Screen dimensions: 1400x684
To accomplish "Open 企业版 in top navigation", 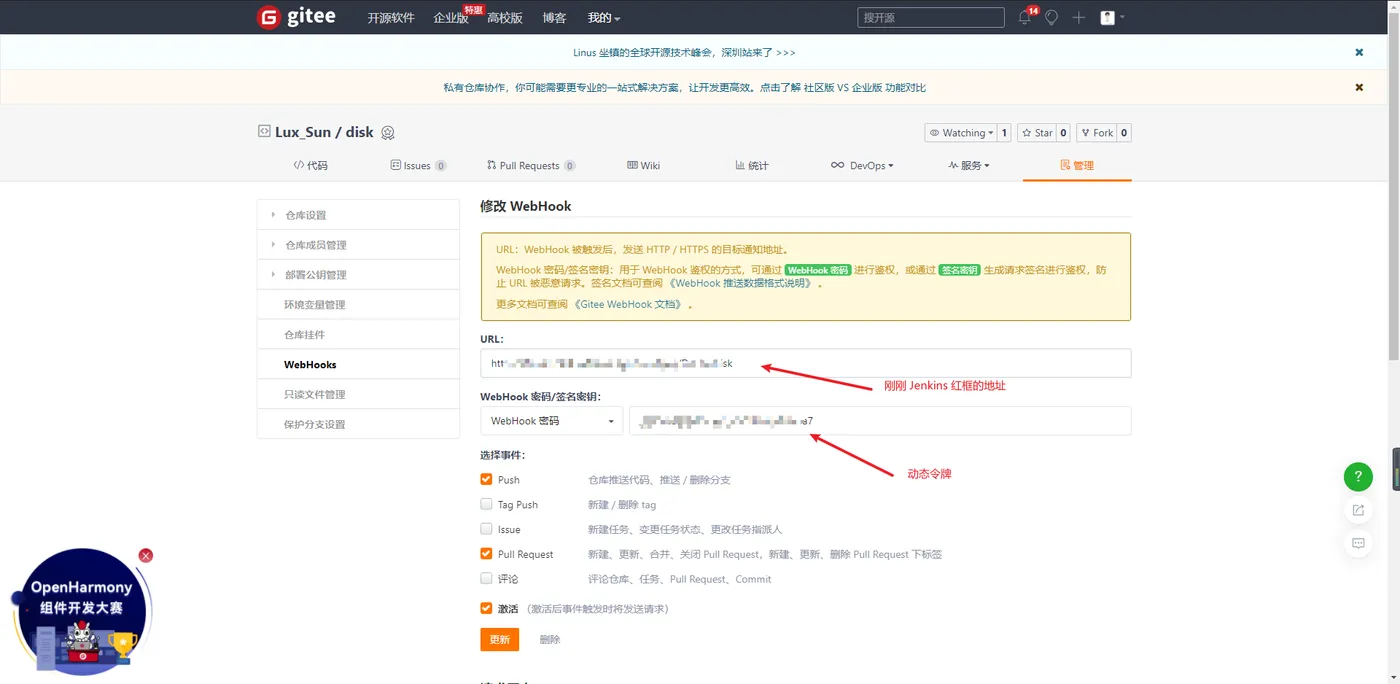I will click(x=451, y=18).
